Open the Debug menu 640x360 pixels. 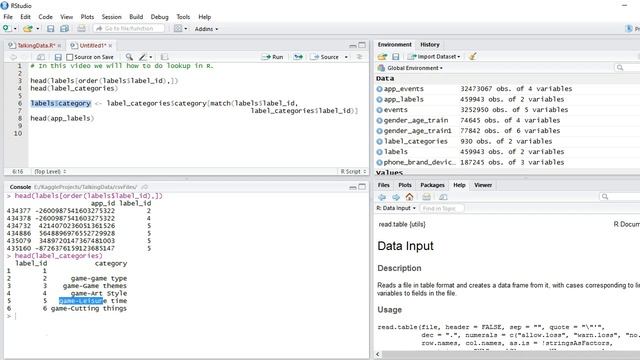point(159,17)
